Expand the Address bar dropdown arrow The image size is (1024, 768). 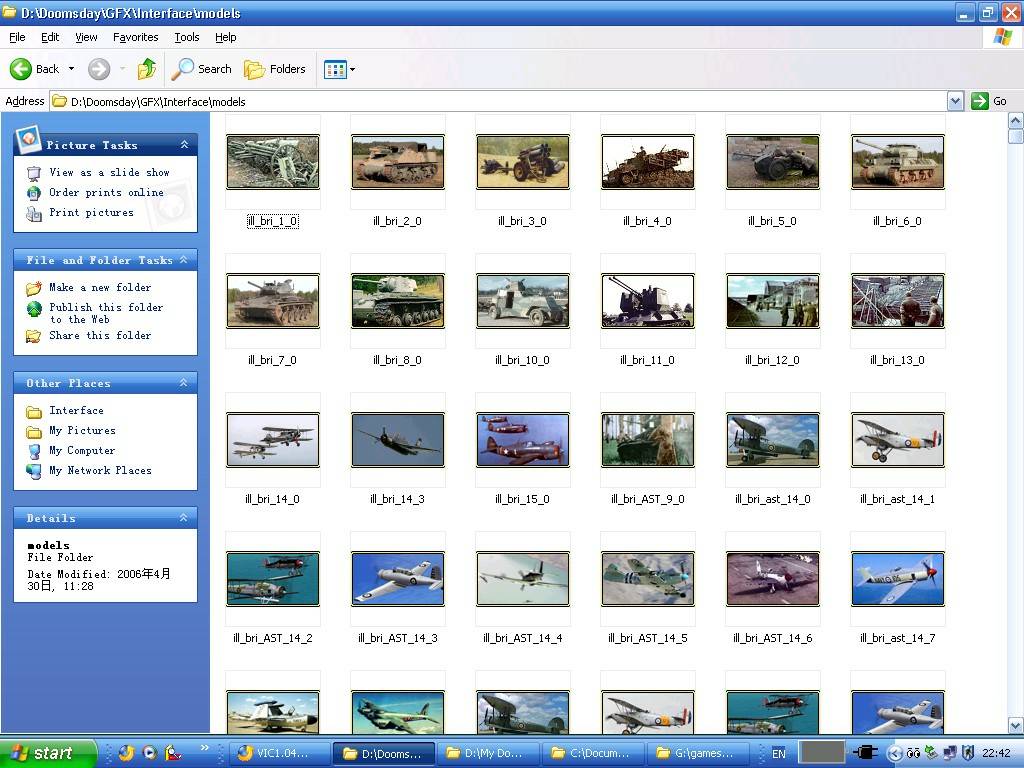click(955, 101)
